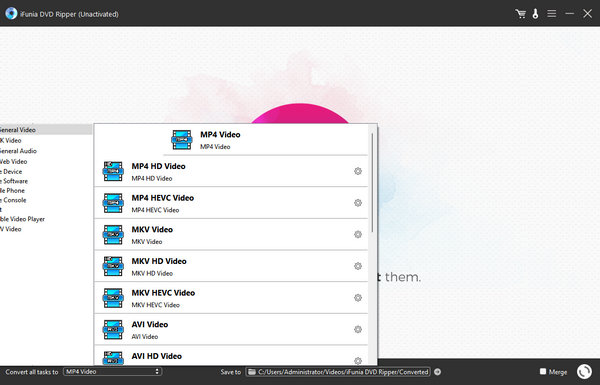Click the MKV HD Video film icon
The height and width of the screenshot is (385, 600).
[113, 266]
